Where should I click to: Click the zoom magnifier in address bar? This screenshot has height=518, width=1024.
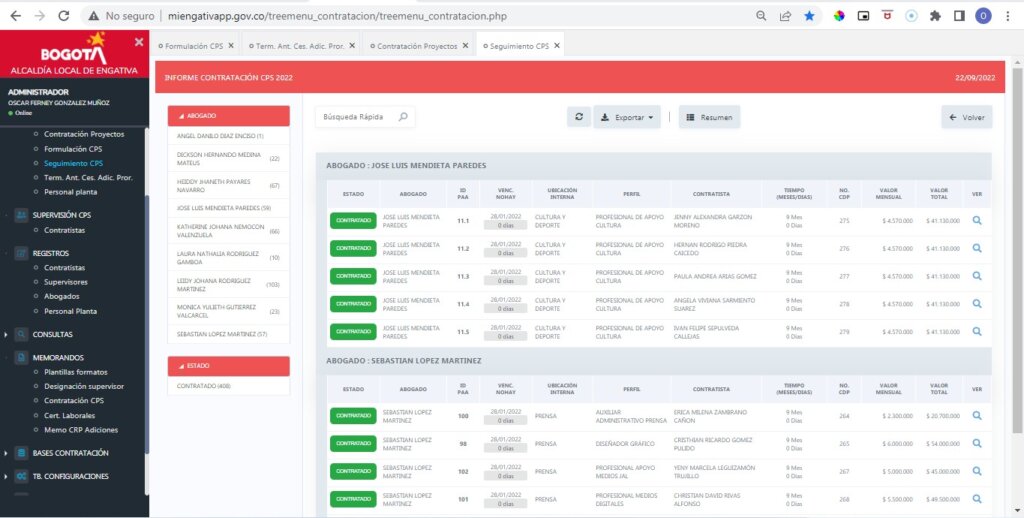[x=761, y=16]
